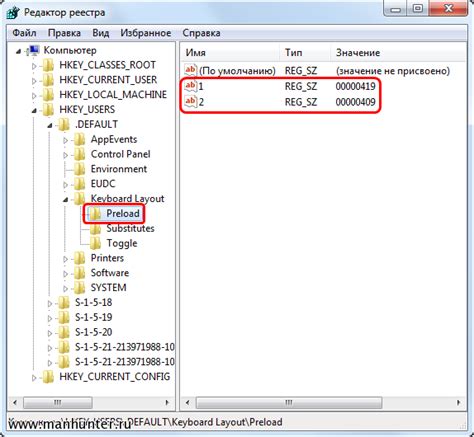Screen dimensions: 474x437
Task: Expand the Control Panel subkey arrow
Action: tap(66, 155)
